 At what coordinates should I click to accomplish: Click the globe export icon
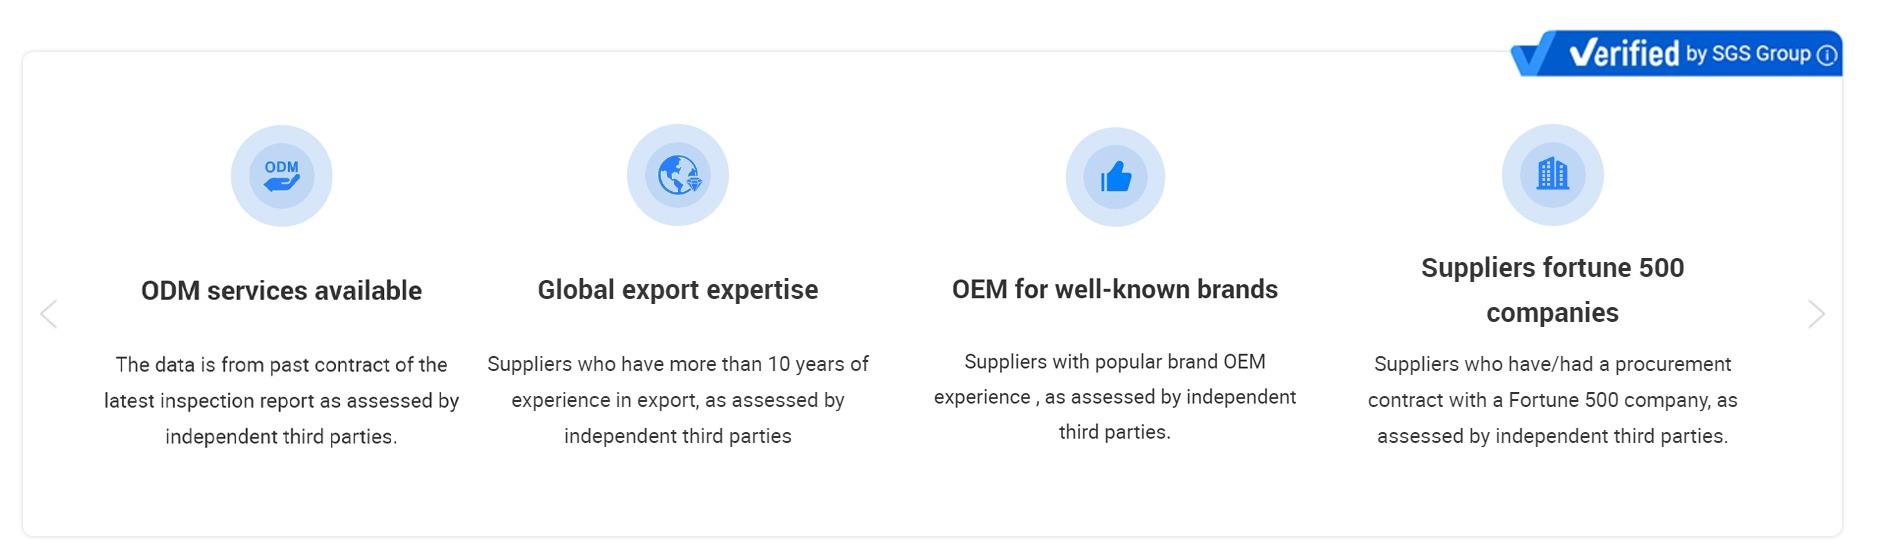tap(678, 175)
